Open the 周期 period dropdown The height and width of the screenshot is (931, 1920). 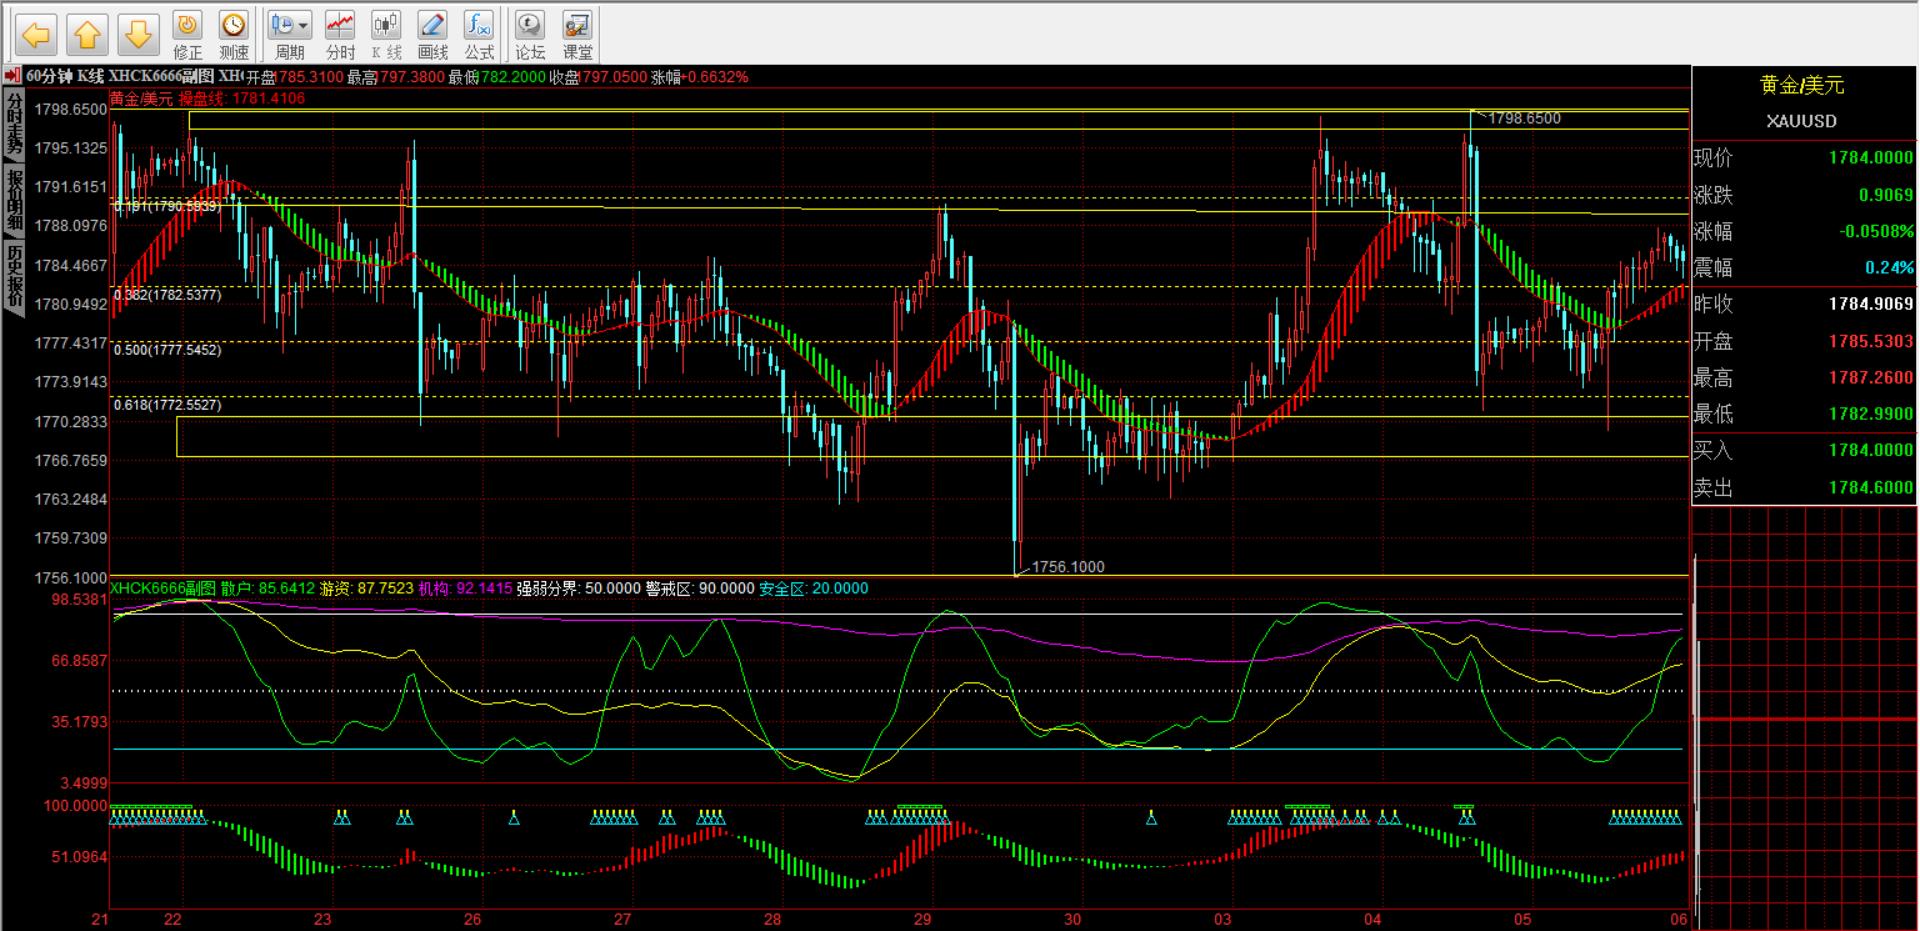tap(290, 36)
